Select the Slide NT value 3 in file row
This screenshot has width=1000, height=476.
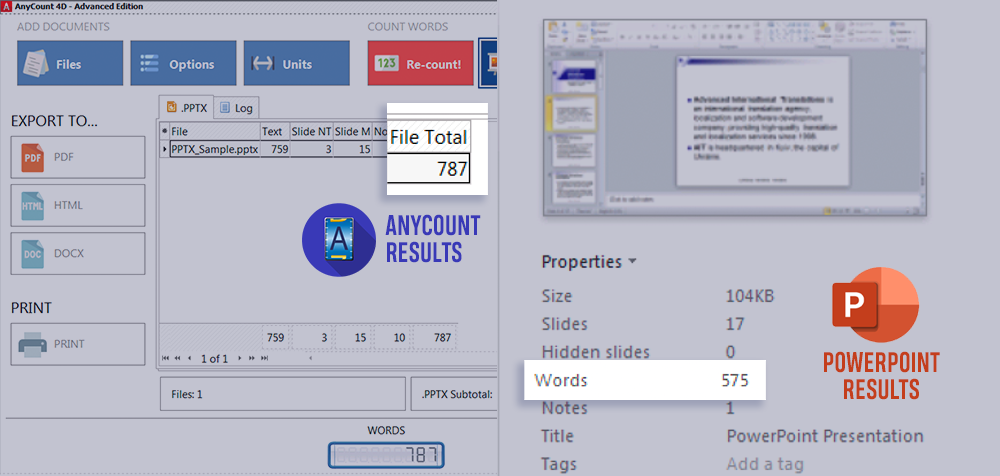coord(312,149)
